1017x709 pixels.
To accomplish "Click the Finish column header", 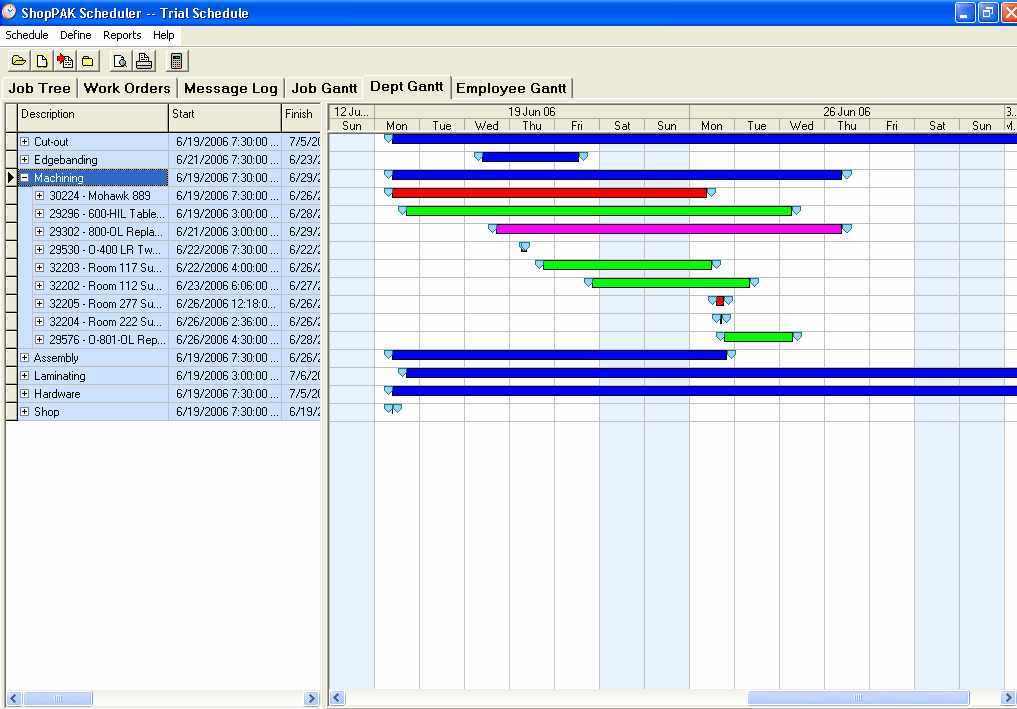I will (302, 117).
